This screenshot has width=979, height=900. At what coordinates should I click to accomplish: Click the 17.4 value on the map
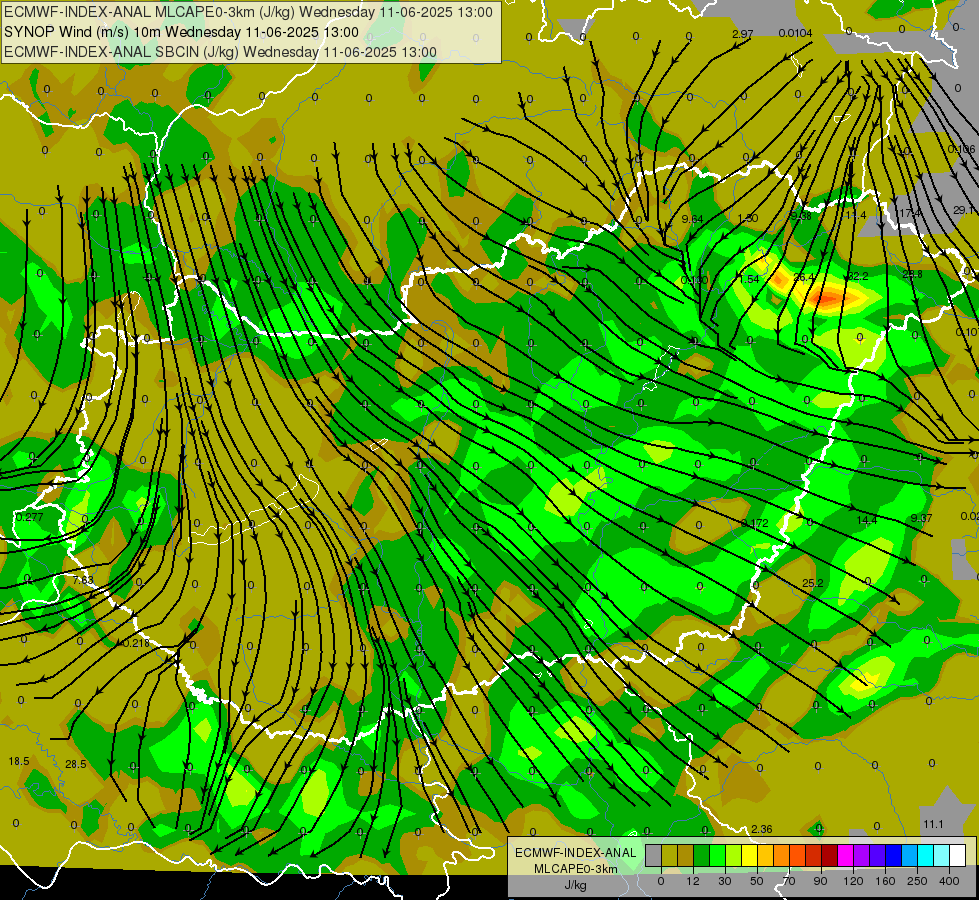[x=910, y=213]
